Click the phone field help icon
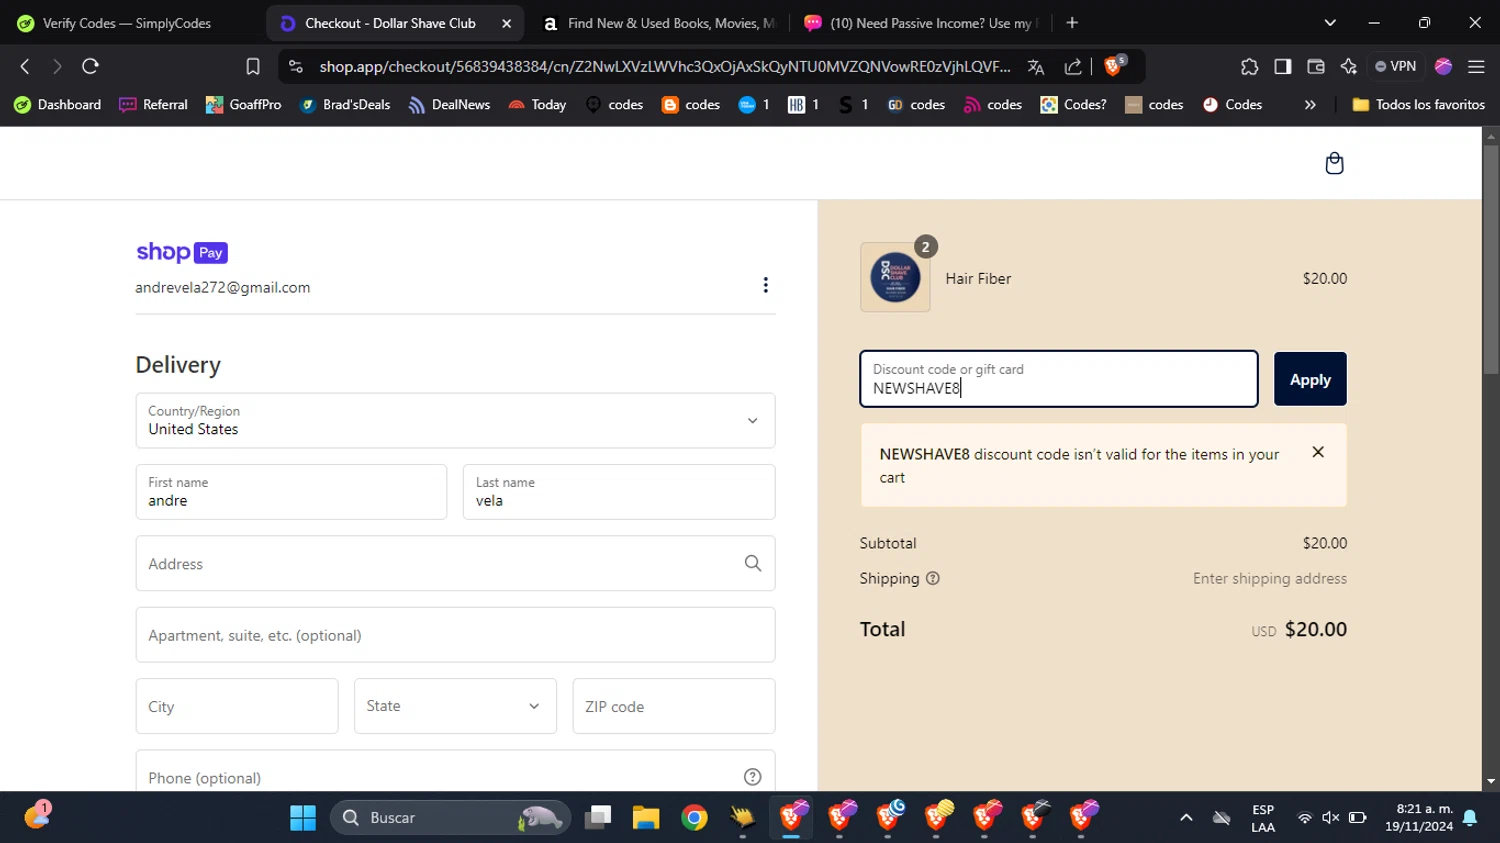The height and width of the screenshot is (843, 1500). (753, 777)
